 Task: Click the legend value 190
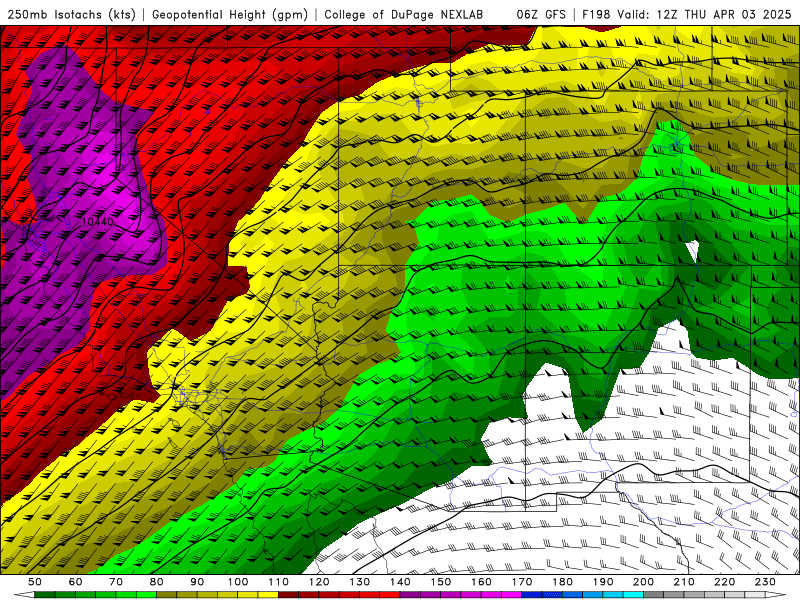click(603, 582)
